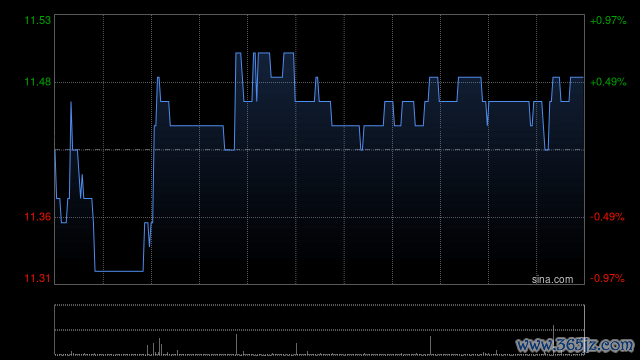Click the 11.31 price axis label
The height and width of the screenshot is (360, 640).
pyautogui.click(x=38, y=278)
